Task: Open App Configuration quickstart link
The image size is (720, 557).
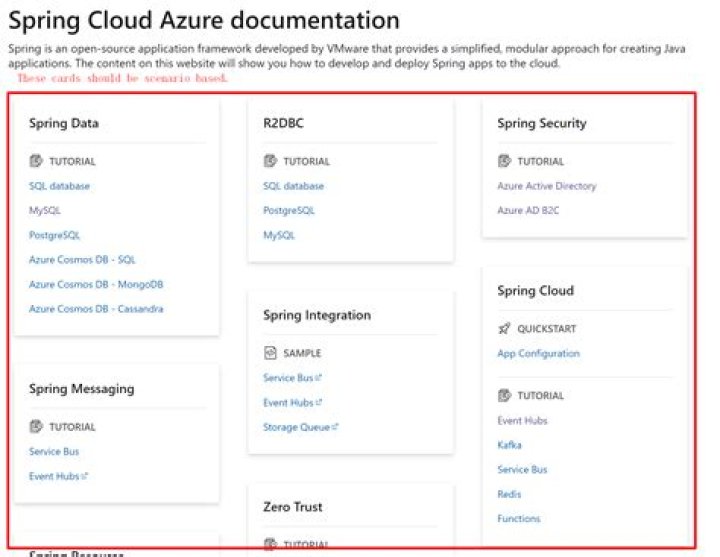Action: (x=538, y=354)
